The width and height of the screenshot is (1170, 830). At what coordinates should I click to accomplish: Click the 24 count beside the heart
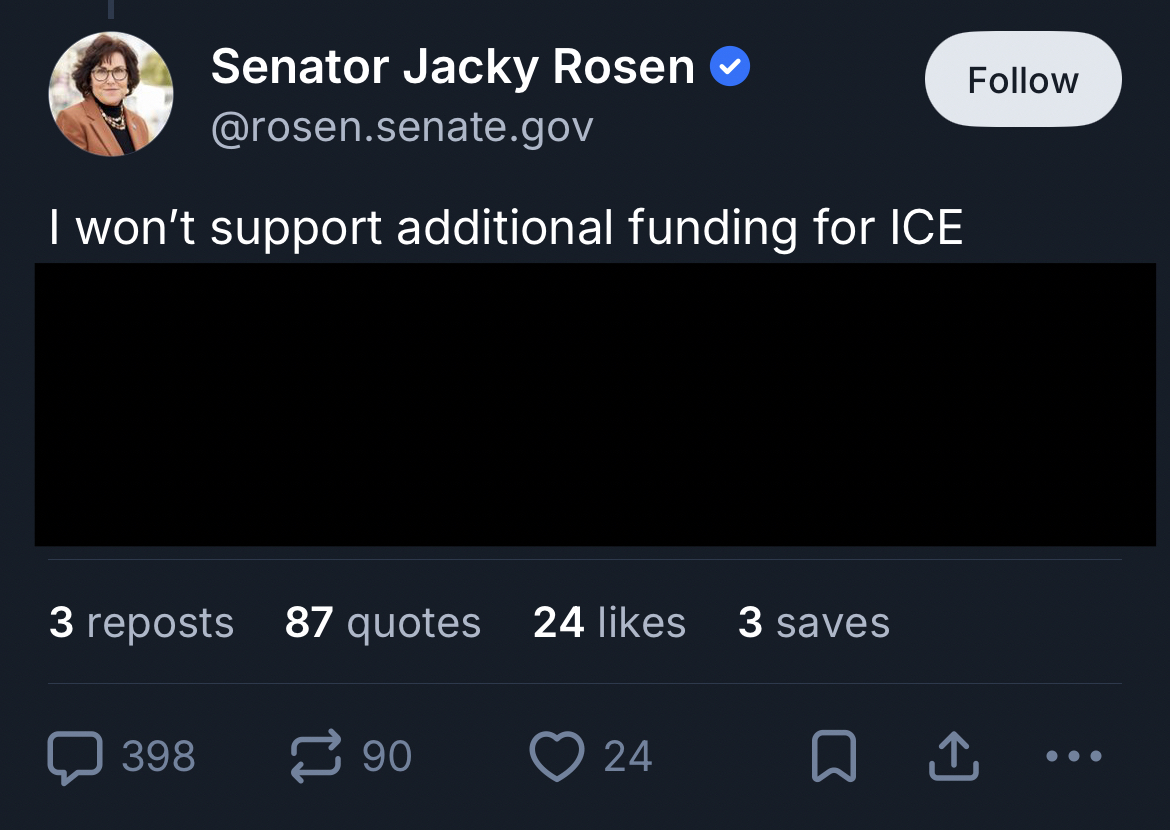(x=628, y=757)
